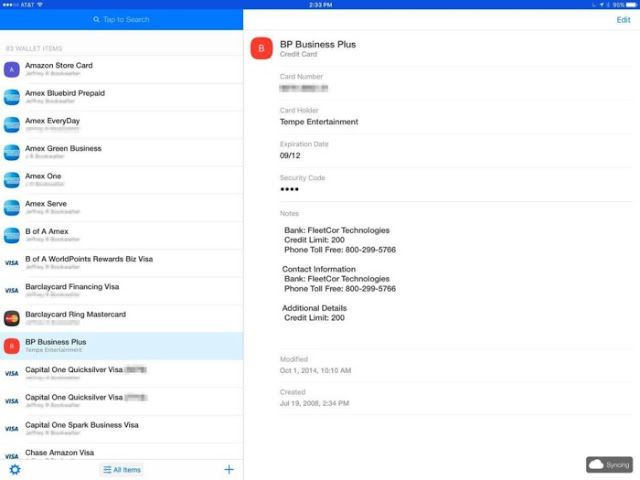Tap Visa logo beside Capital One Spark Business
This screenshot has height=480, width=640.
(12, 429)
